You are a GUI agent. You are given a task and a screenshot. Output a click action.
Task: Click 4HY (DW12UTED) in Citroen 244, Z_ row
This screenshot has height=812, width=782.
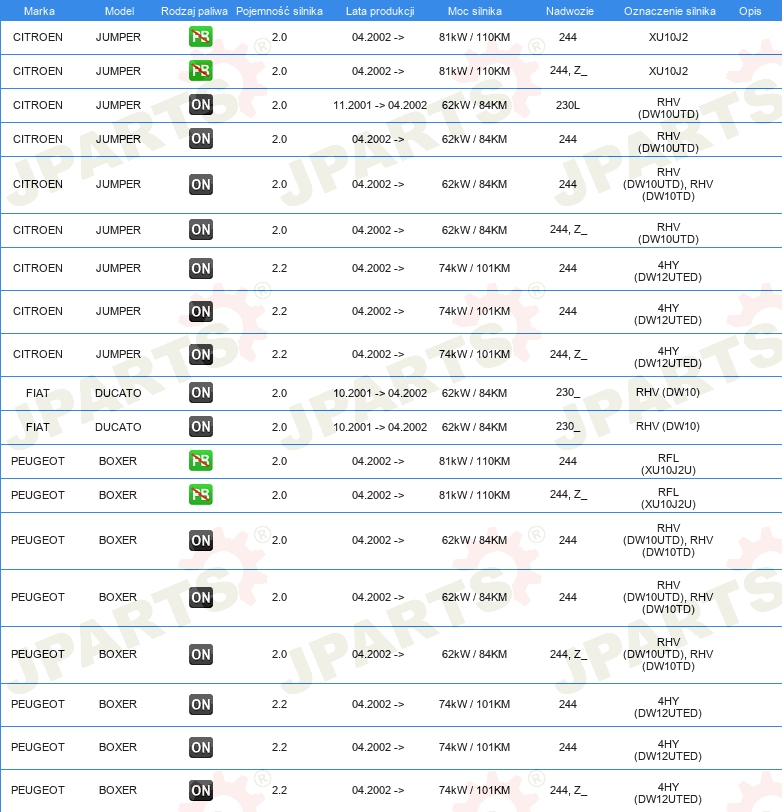point(668,357)
